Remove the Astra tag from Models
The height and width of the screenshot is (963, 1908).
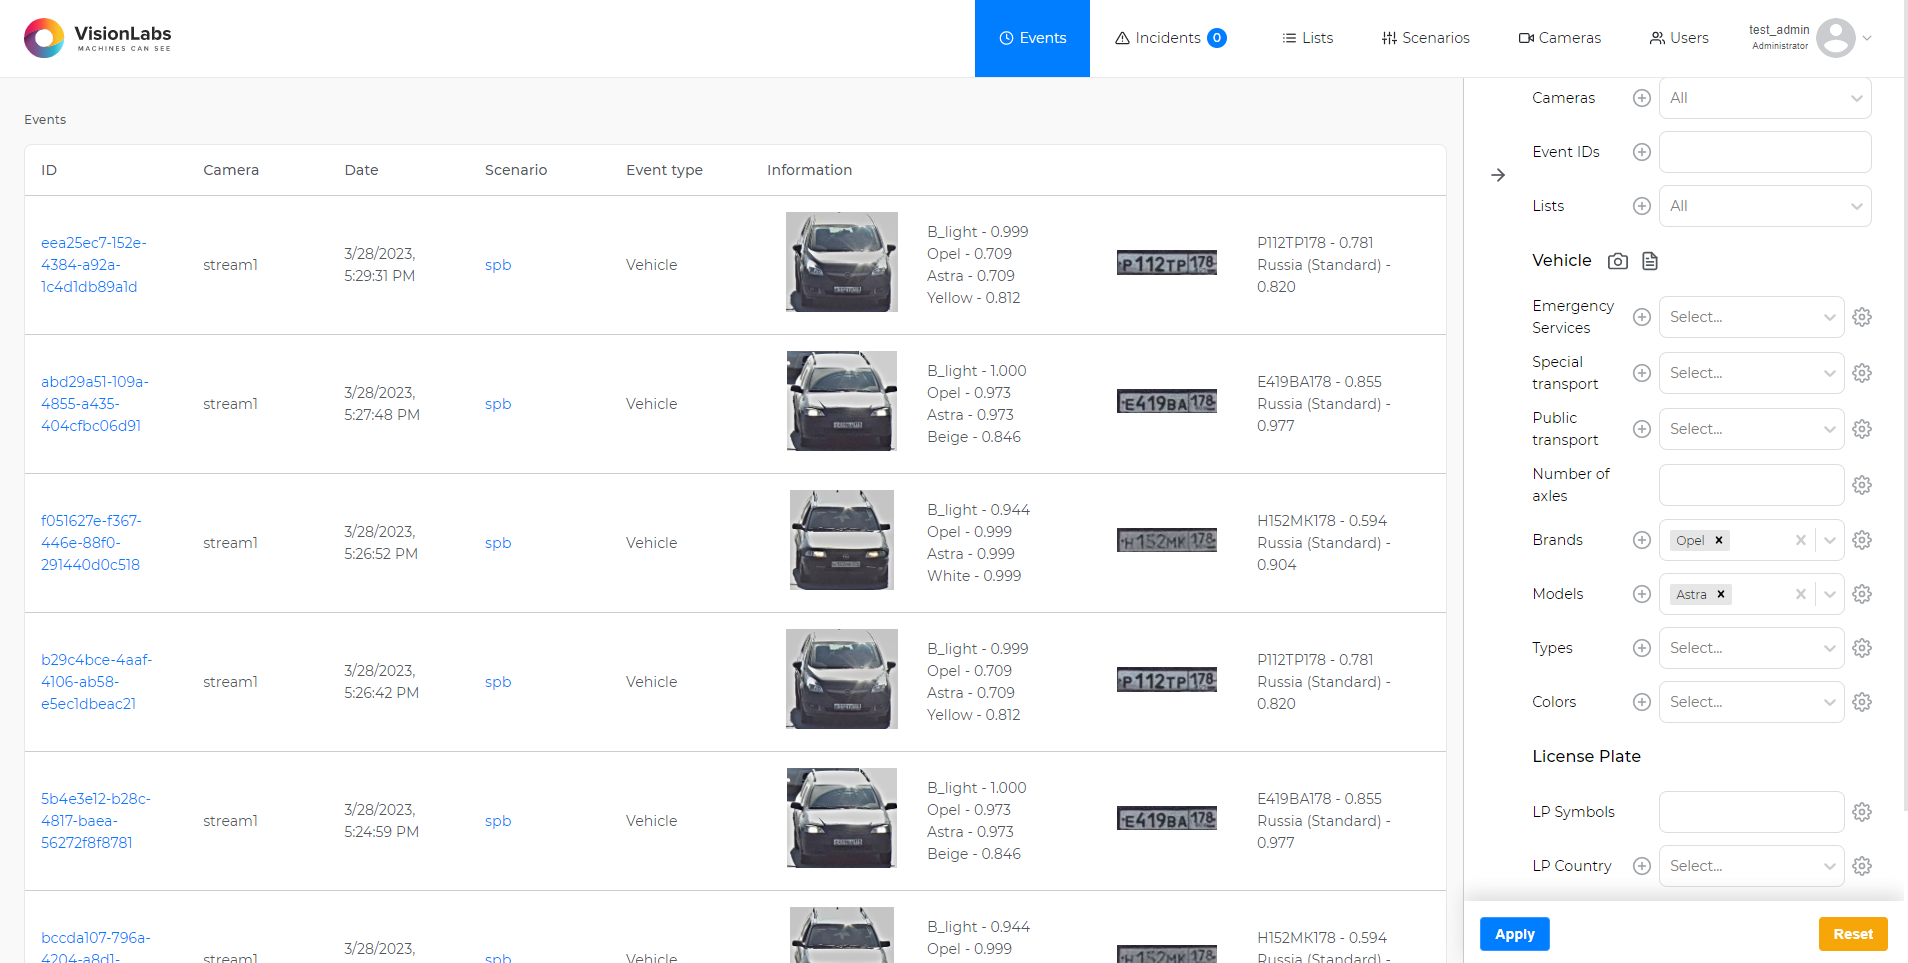[x=1721, y=594]
